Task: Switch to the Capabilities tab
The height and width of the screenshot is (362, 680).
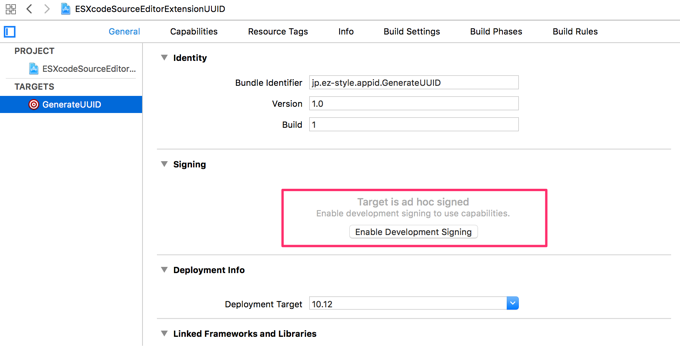Action: click(194, 32)
